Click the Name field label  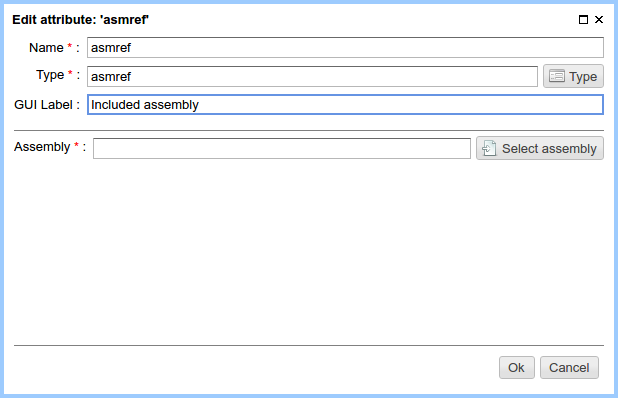[46, 48]
